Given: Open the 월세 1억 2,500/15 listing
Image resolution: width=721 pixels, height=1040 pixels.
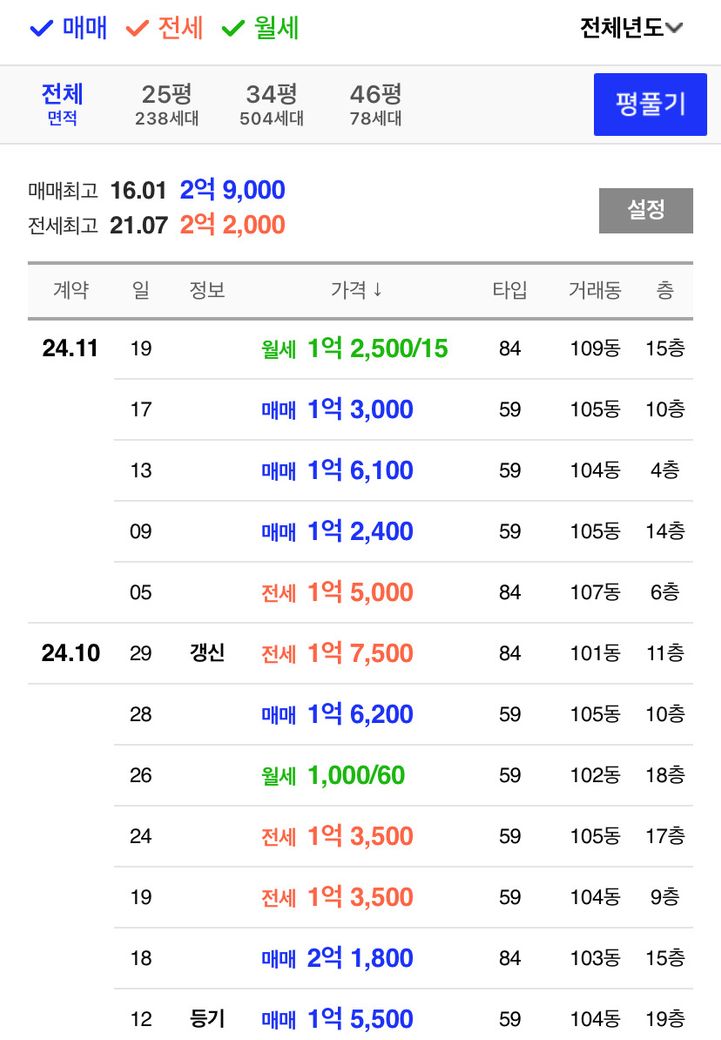Looking at the screenshot, I should pos(377,349).
